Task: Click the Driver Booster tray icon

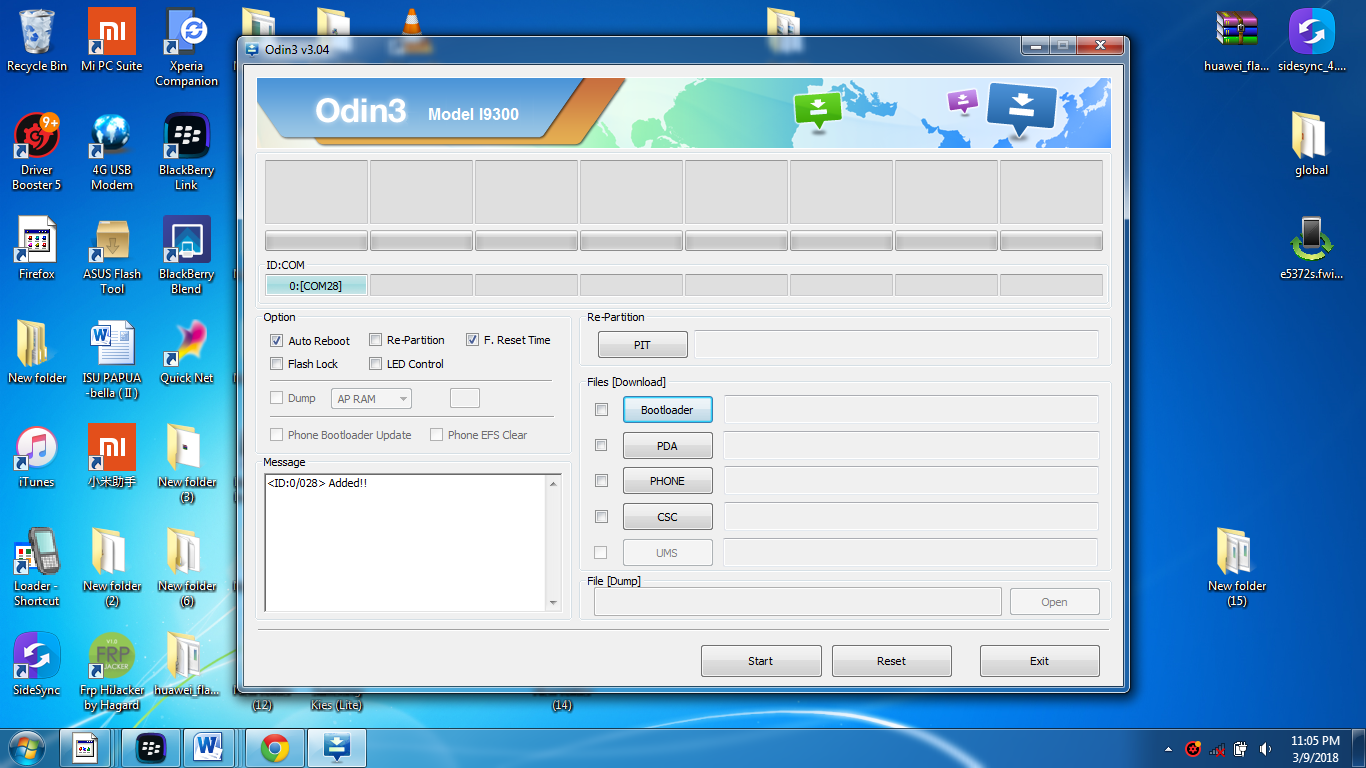Action: point(1193,748)
